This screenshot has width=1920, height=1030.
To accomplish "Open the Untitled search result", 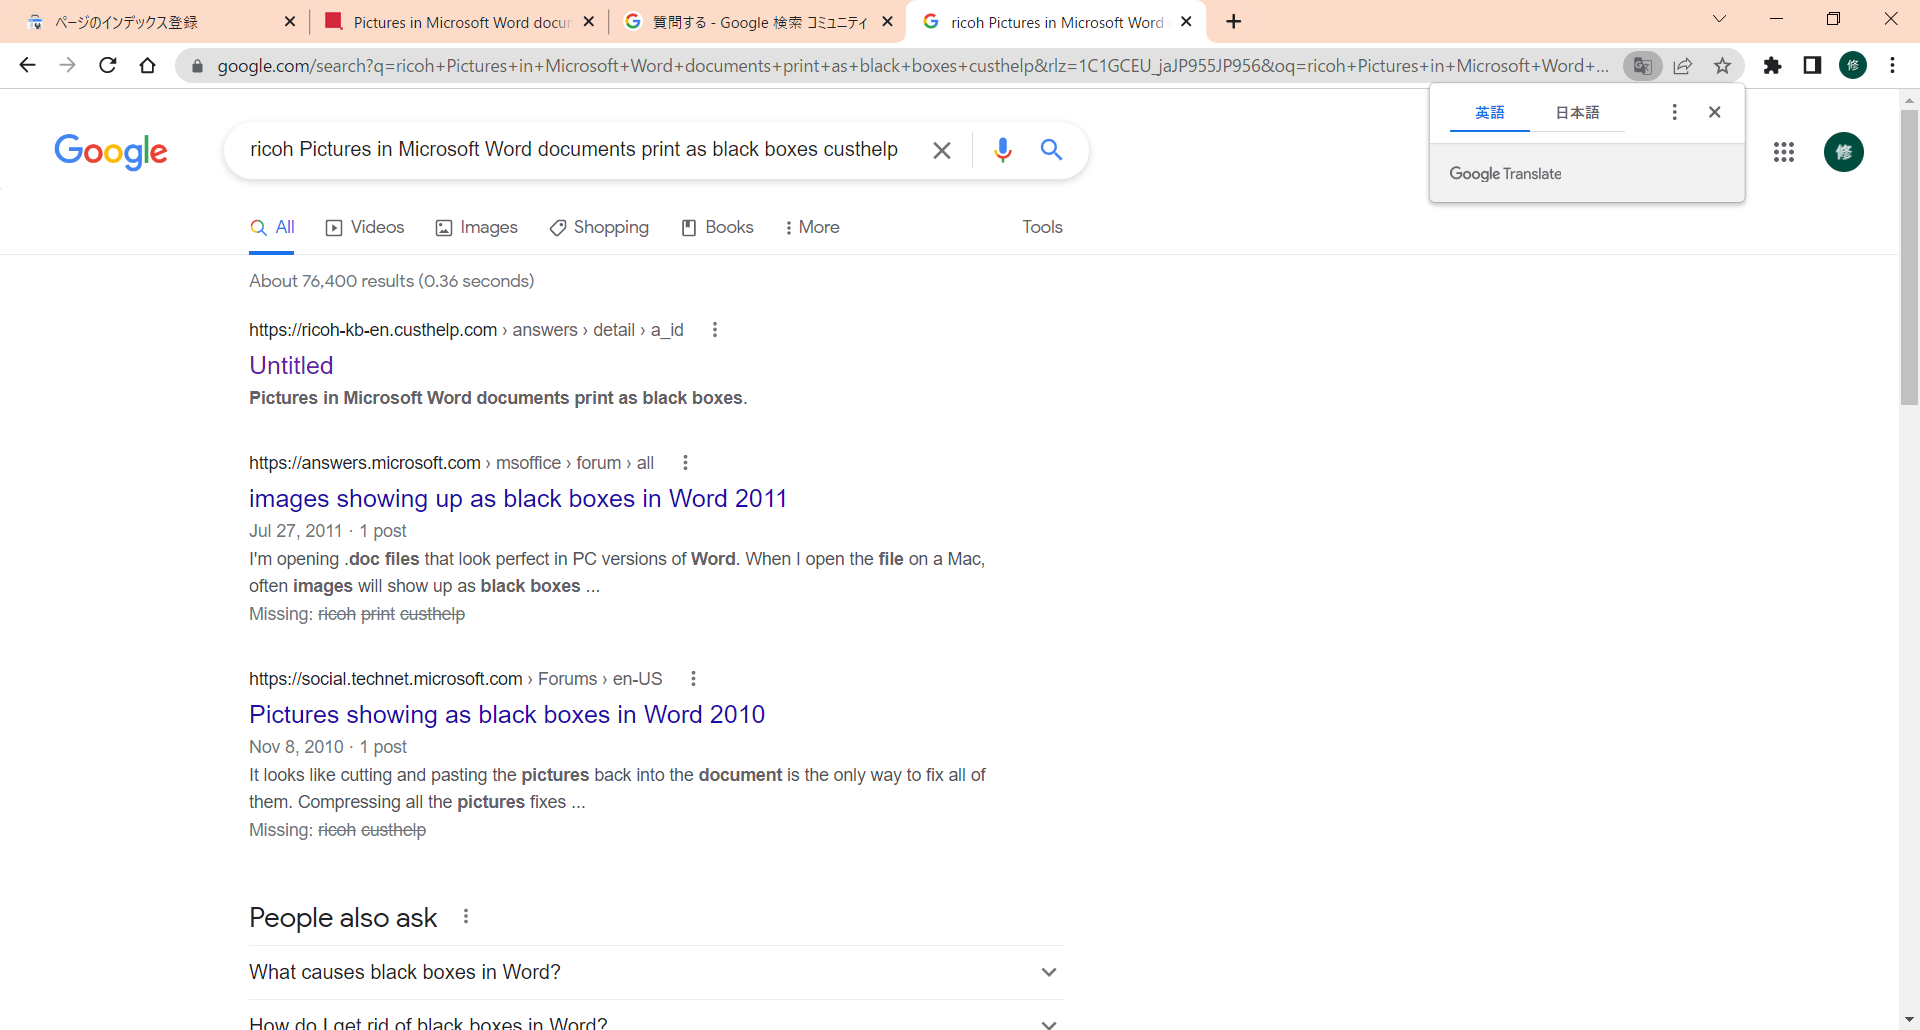I will point(291,365).
